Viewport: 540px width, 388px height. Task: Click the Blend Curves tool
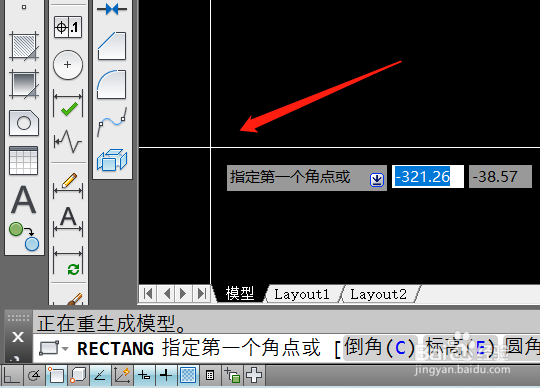(112, 122)
